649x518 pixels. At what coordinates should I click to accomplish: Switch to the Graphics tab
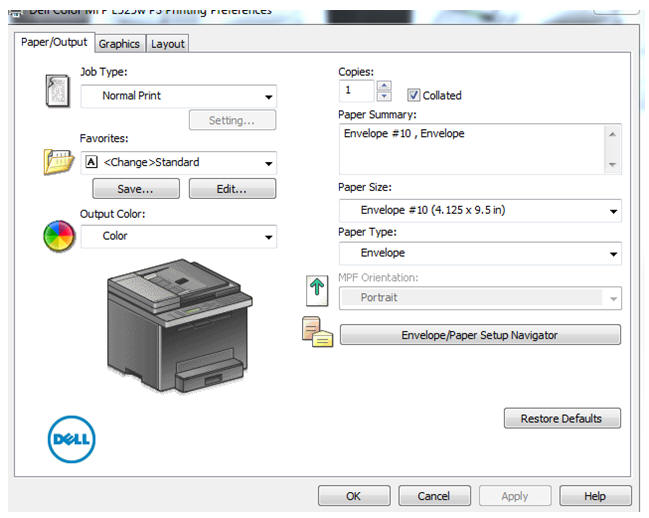pyautogui.click(x=119, y=44)
